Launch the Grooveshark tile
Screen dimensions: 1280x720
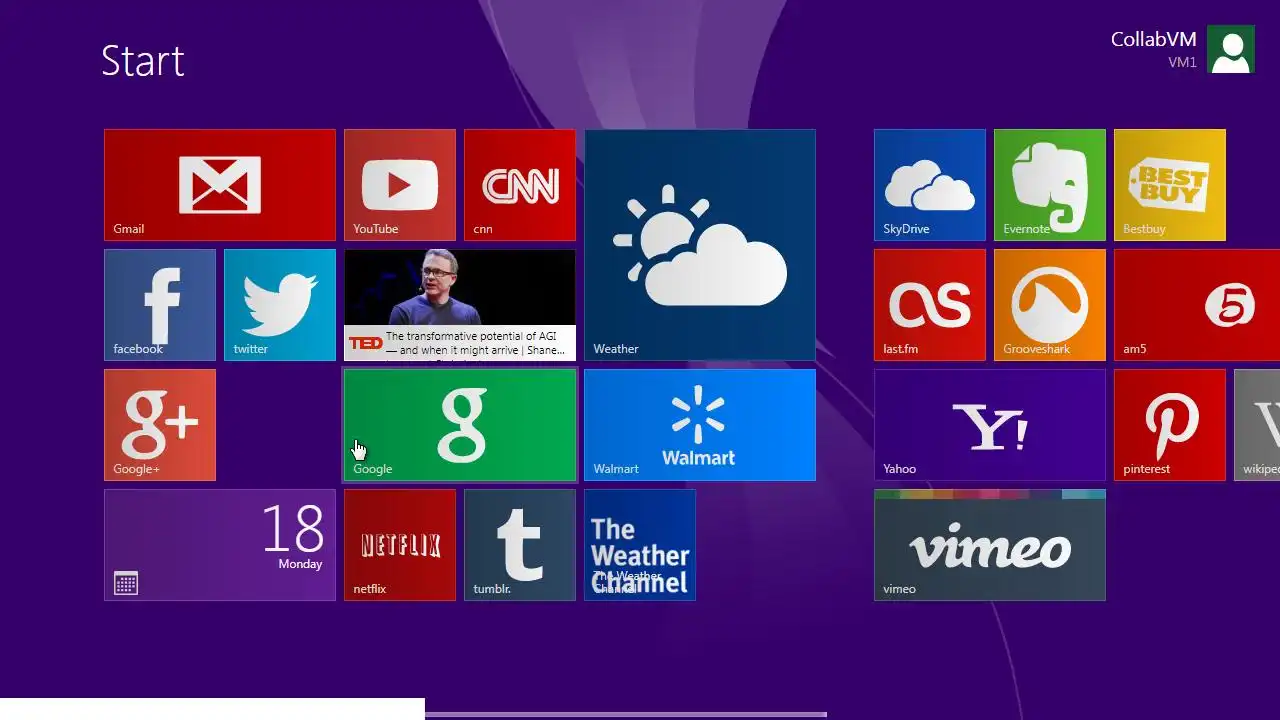(x=1050, y=305)
